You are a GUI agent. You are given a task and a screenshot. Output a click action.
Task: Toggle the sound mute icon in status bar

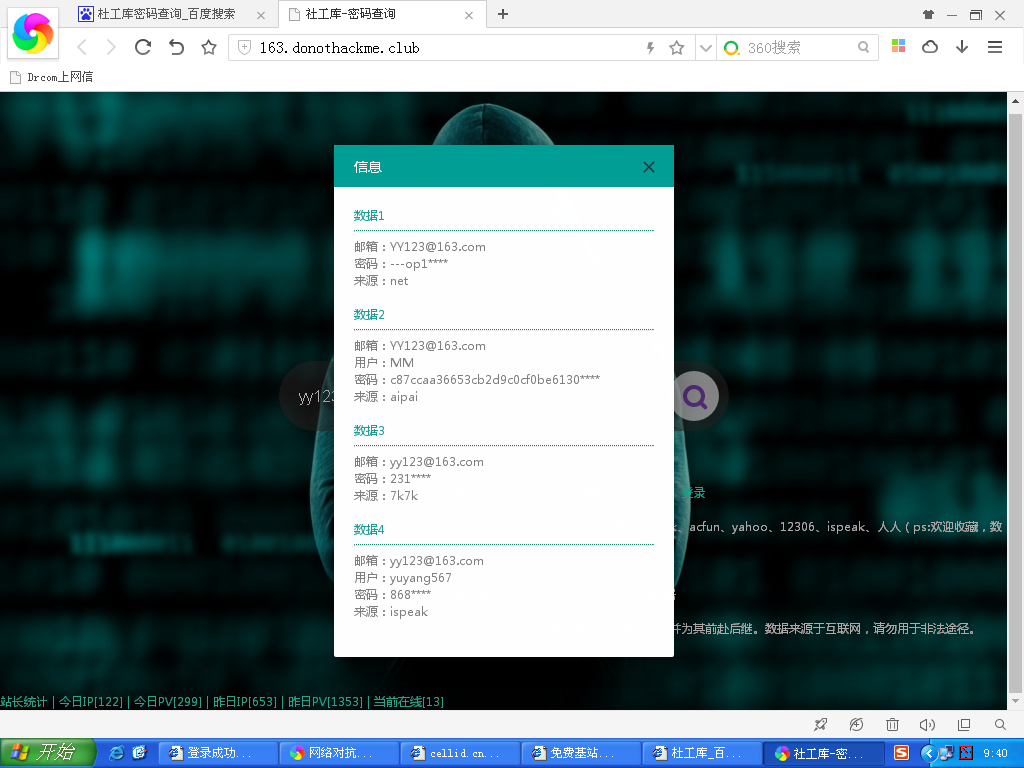point(927,724)
